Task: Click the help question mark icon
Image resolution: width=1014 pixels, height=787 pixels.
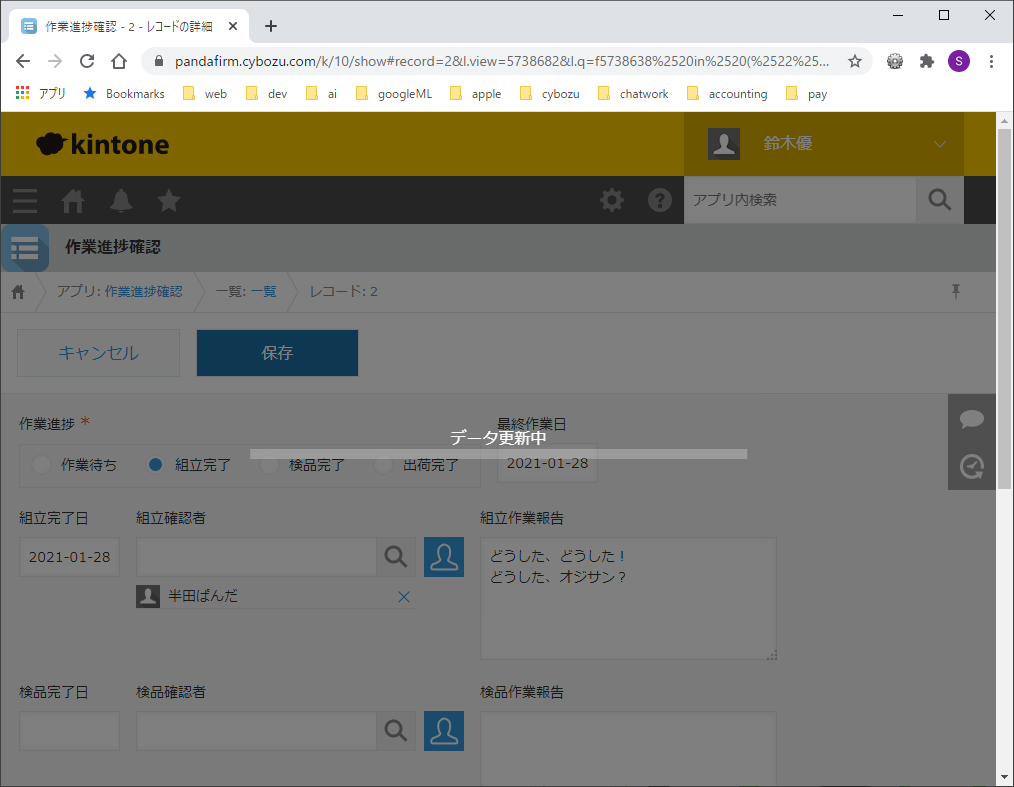Action: (x=659, y=201)
